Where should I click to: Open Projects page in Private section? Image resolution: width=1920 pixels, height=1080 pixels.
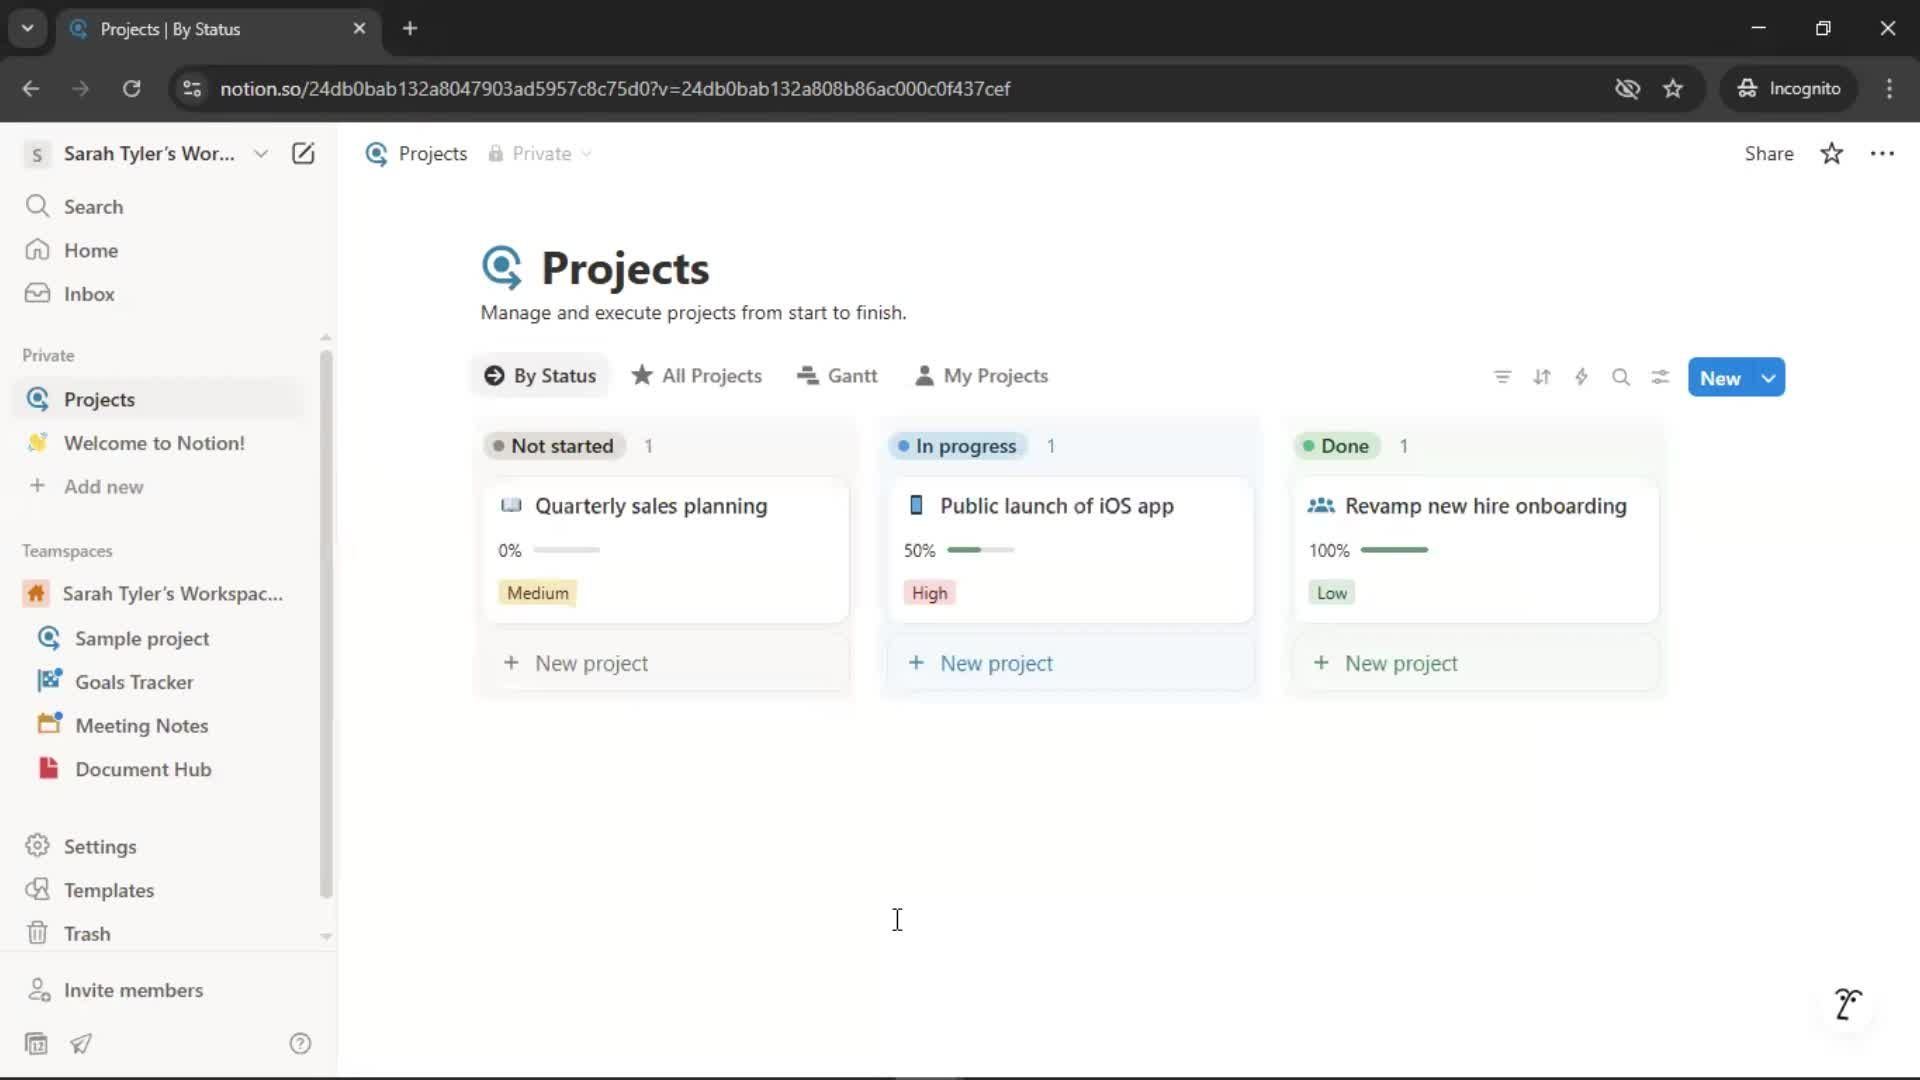click(160, 399)
